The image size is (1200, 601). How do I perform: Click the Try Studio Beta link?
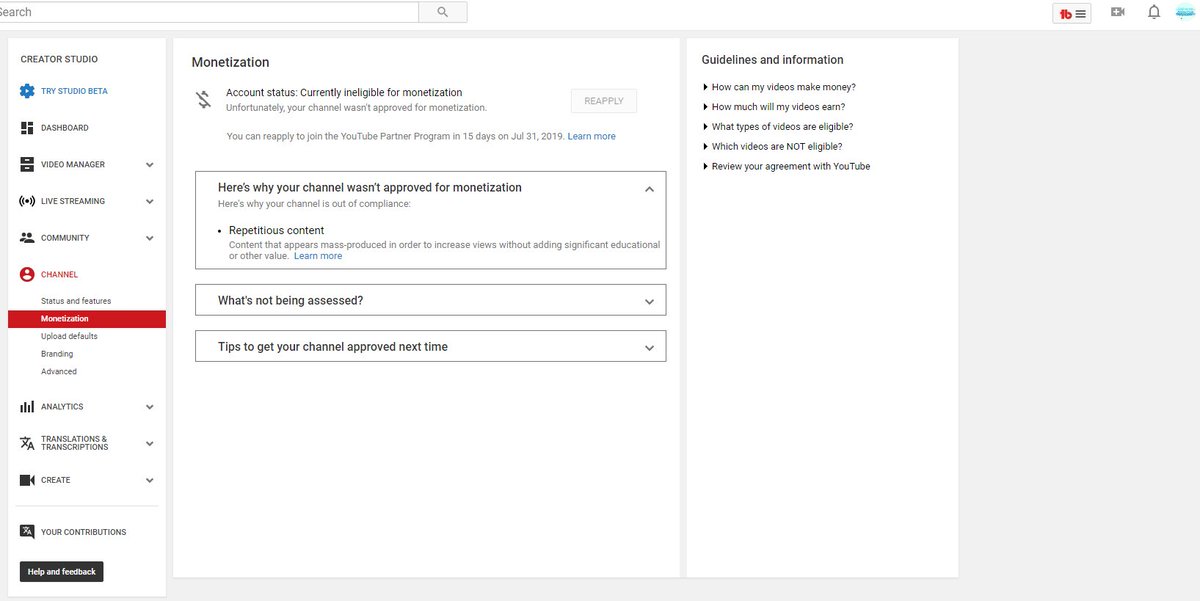click(x=74, y=91)
